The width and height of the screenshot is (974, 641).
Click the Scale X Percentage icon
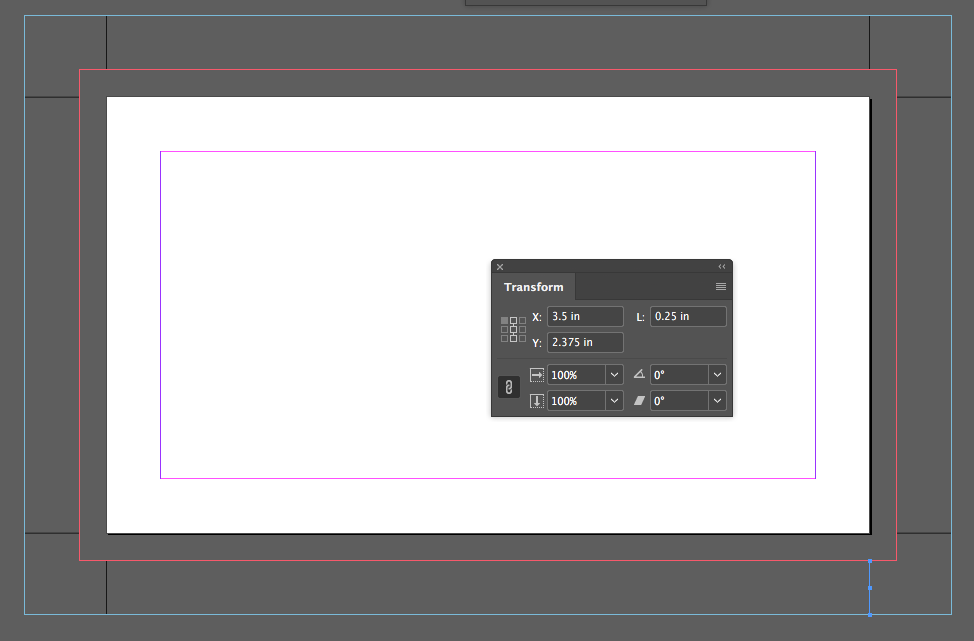pos(537,375)
